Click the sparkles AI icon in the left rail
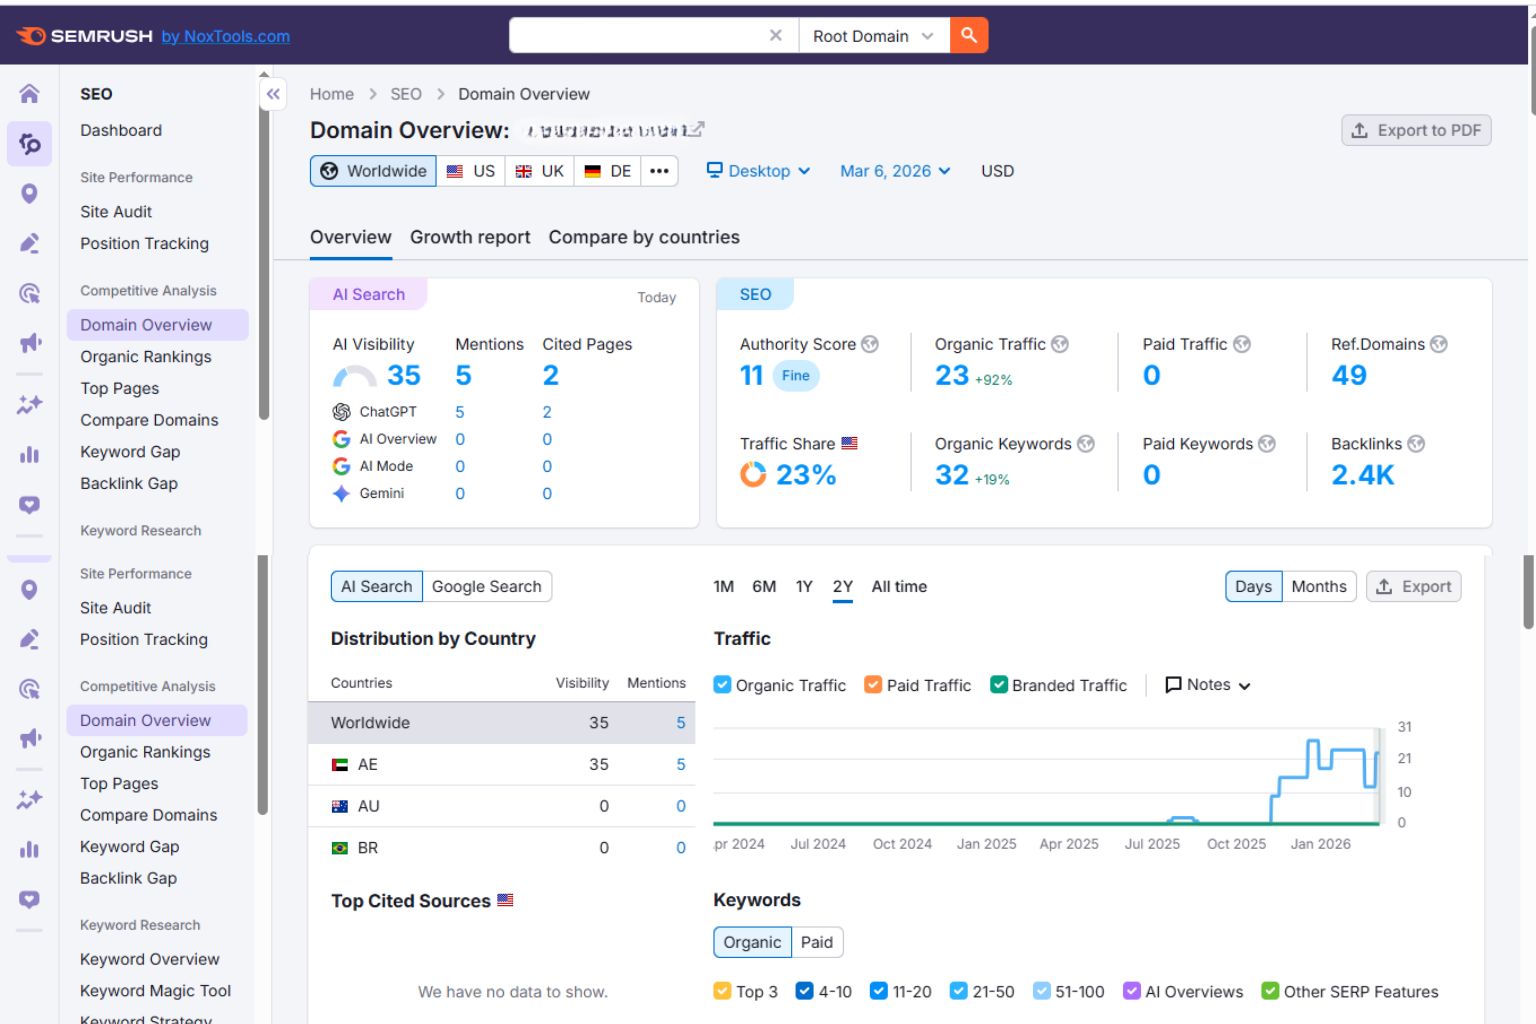1536x1024 pixels. tap(29, 404)
